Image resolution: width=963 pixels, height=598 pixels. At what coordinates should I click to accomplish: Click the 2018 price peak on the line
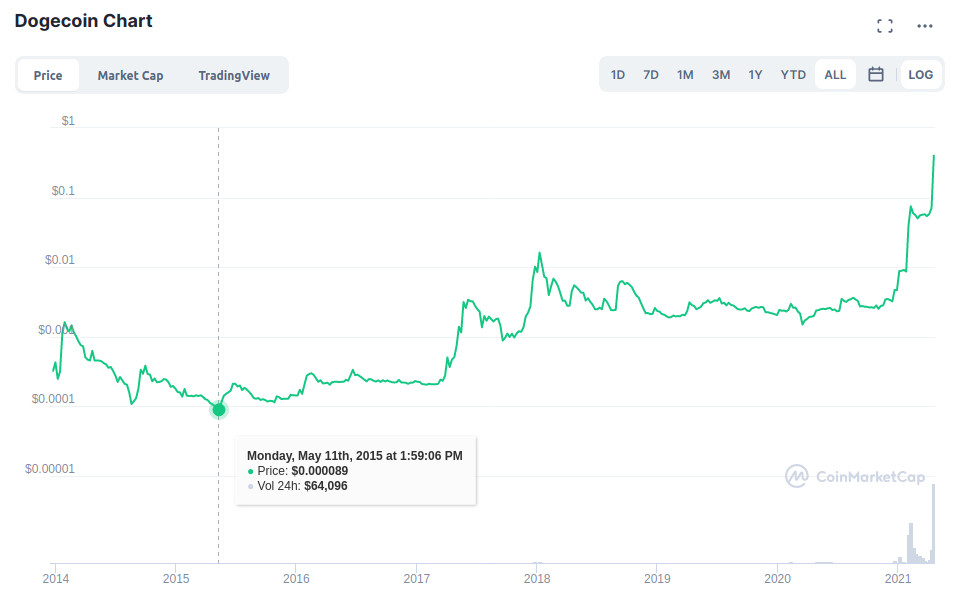click(x=539, y=253)
